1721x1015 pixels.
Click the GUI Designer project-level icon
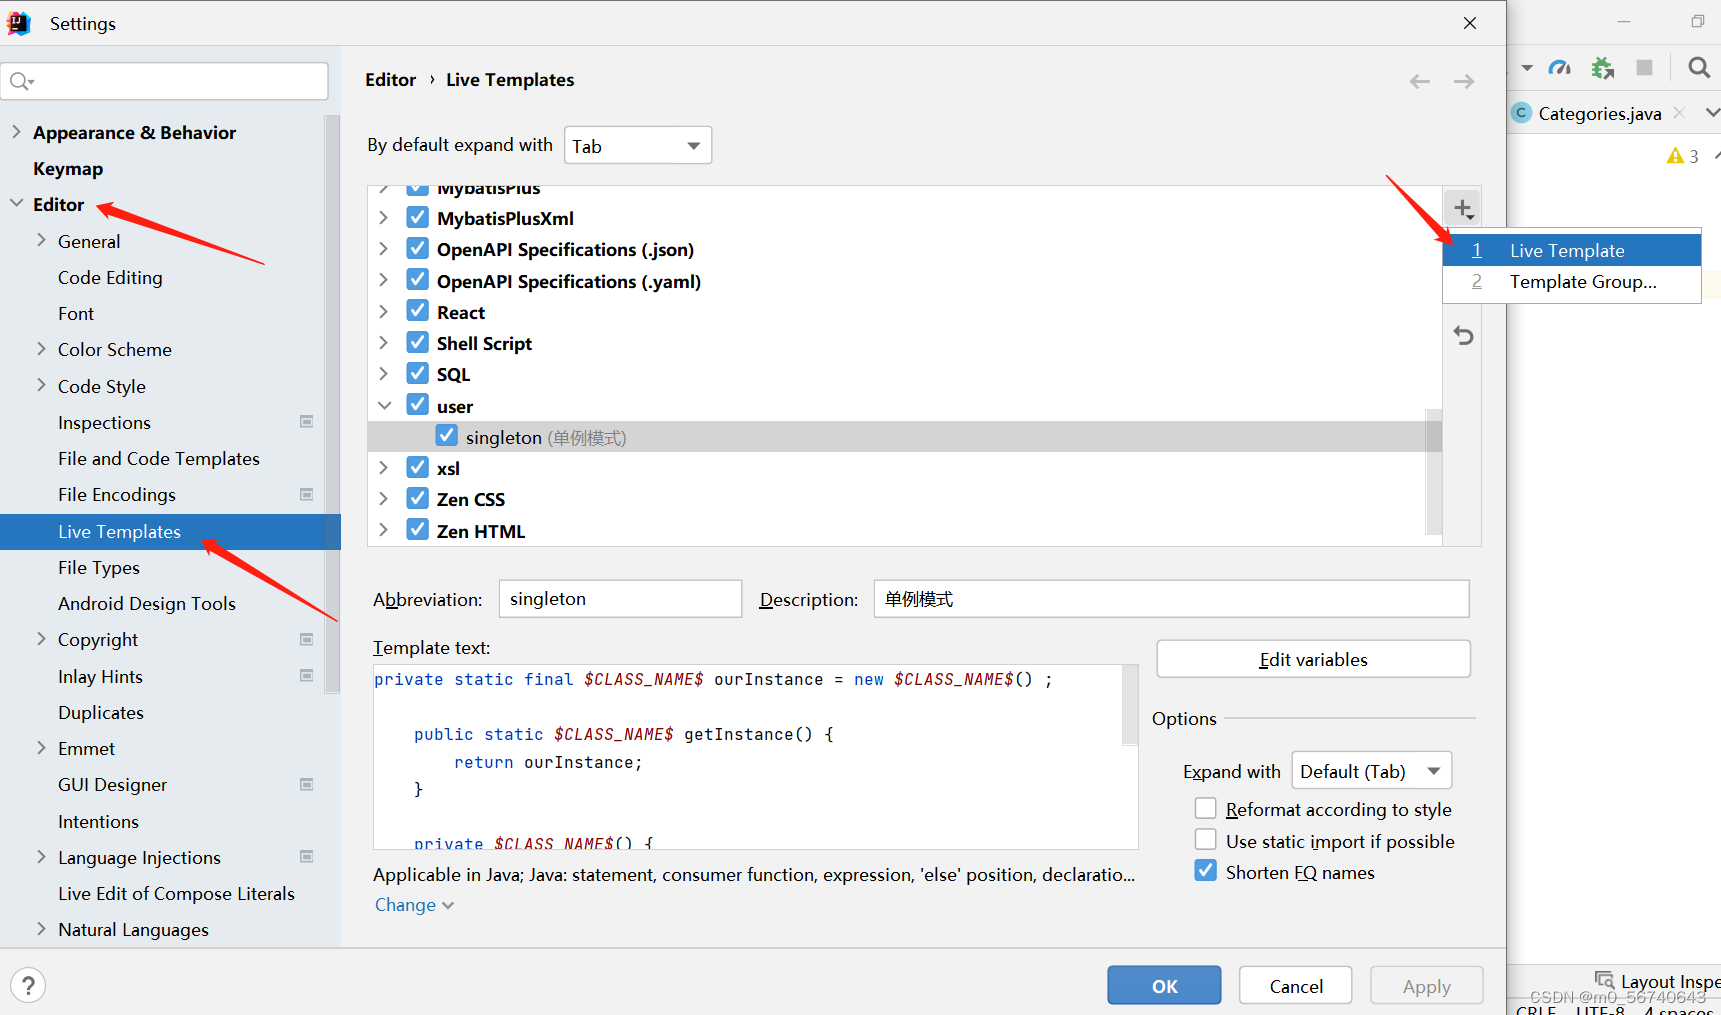307,784
